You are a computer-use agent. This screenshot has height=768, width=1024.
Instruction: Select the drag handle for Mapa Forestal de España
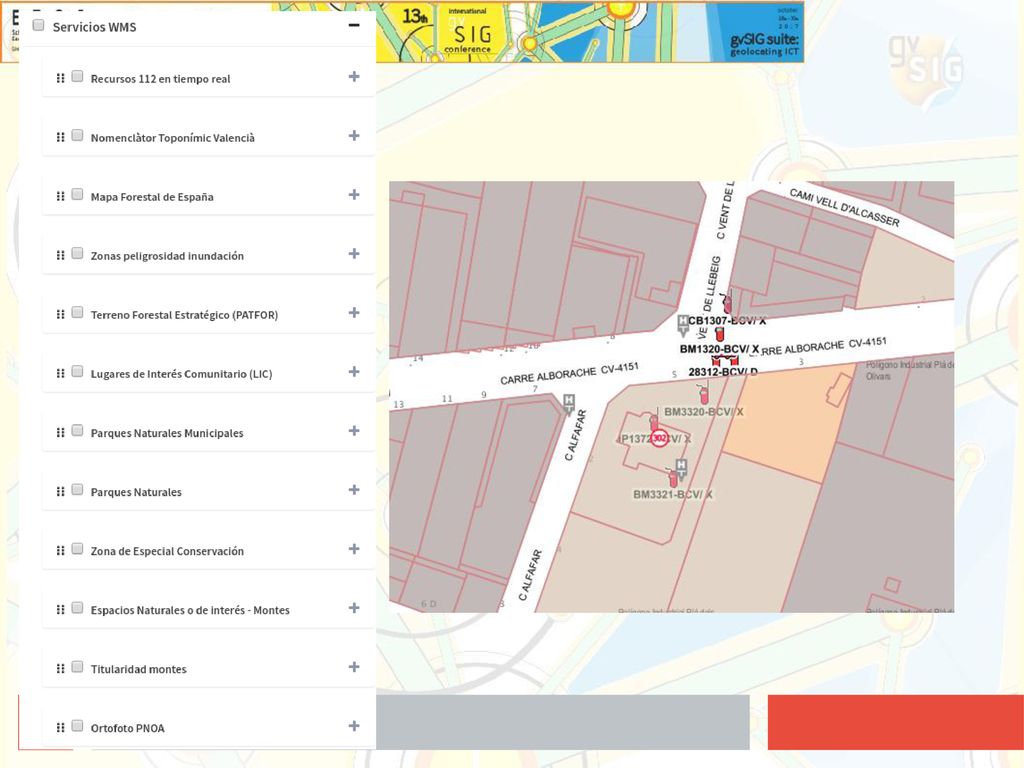(x=60, y=196)
